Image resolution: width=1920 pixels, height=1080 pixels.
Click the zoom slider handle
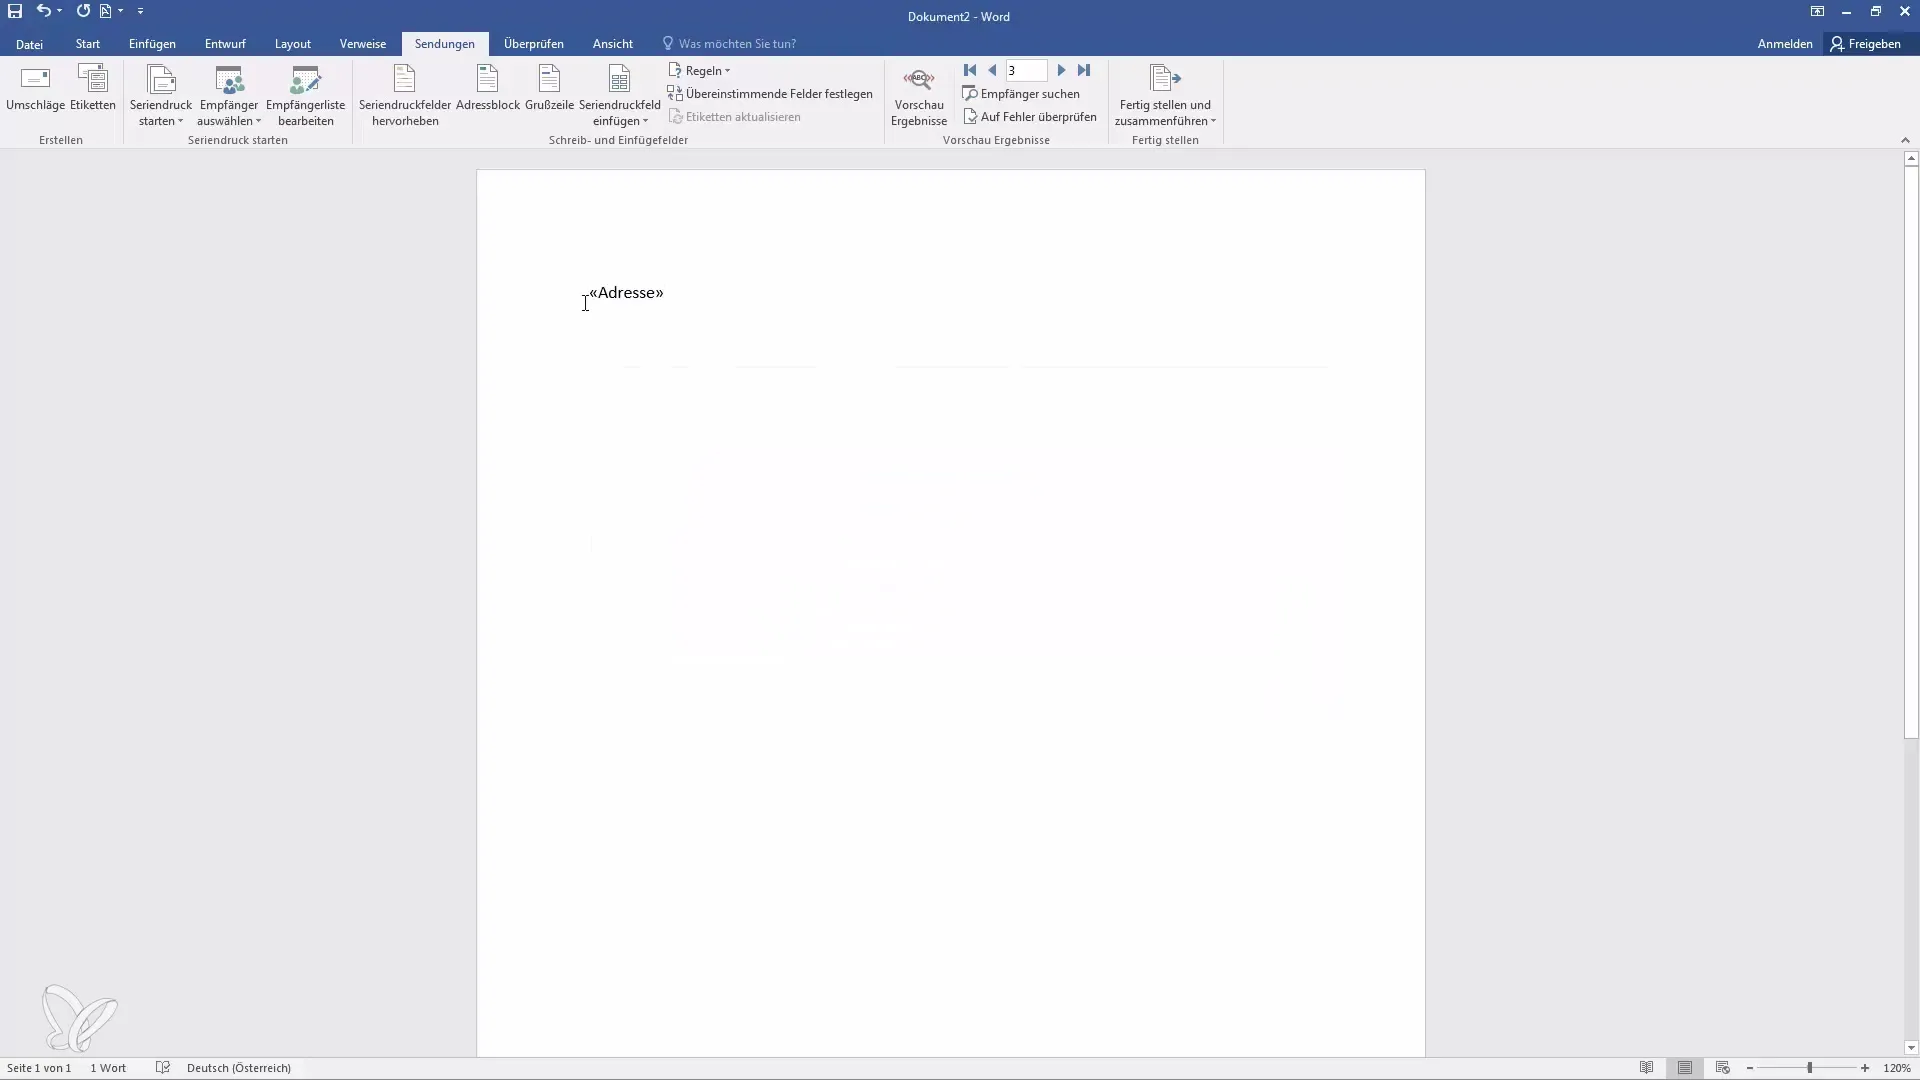pyautogui.click(x=1810, y=1068)
